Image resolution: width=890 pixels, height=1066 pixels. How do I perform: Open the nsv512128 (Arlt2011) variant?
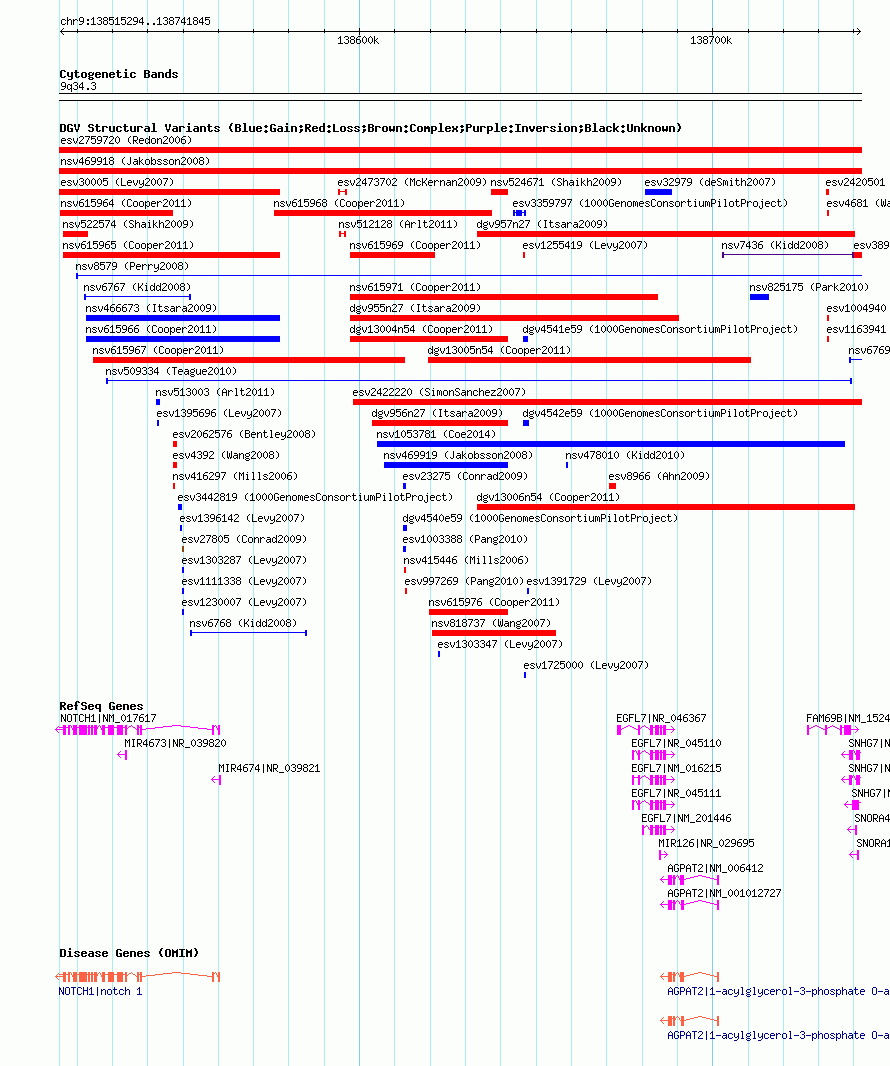pos(398,224)
